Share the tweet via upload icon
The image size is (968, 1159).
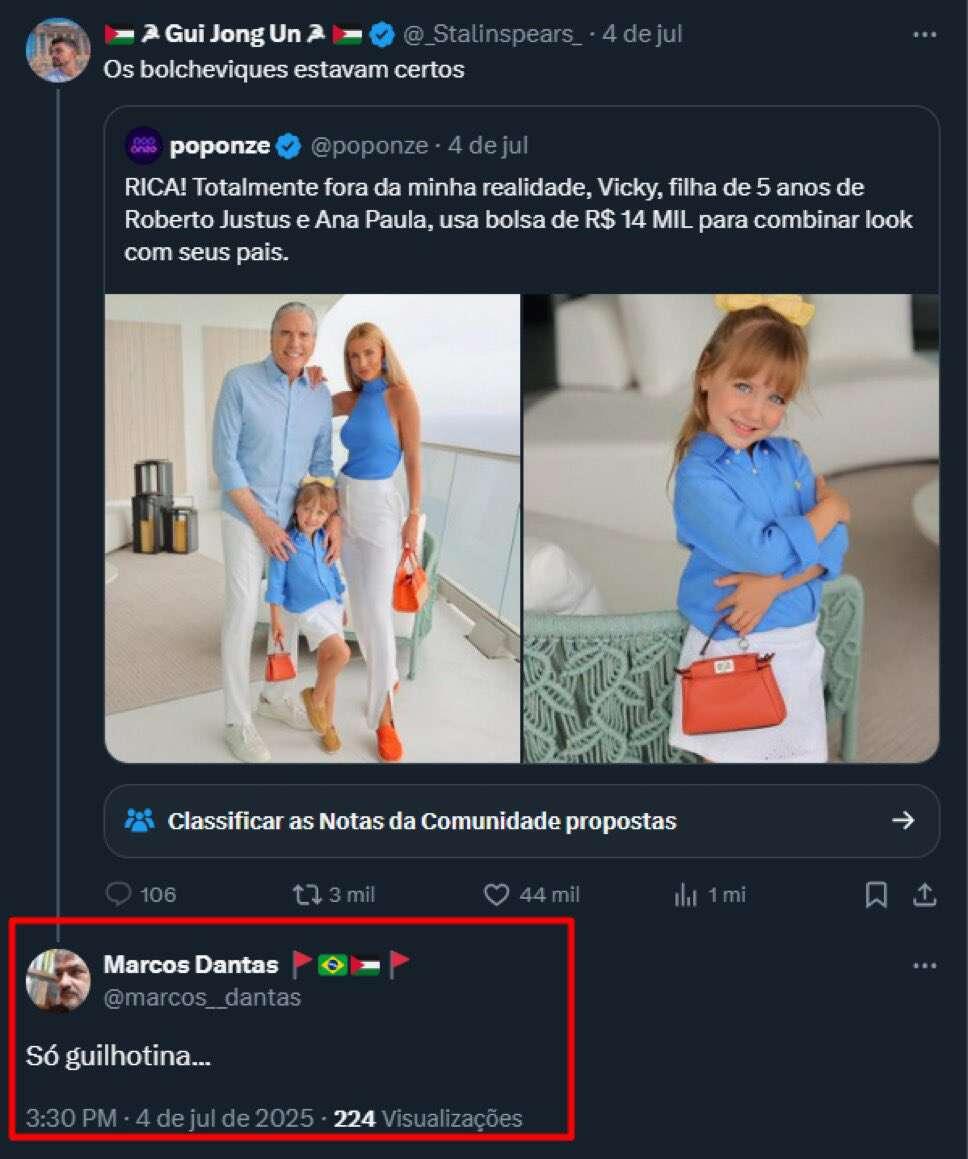click(924, 895)
